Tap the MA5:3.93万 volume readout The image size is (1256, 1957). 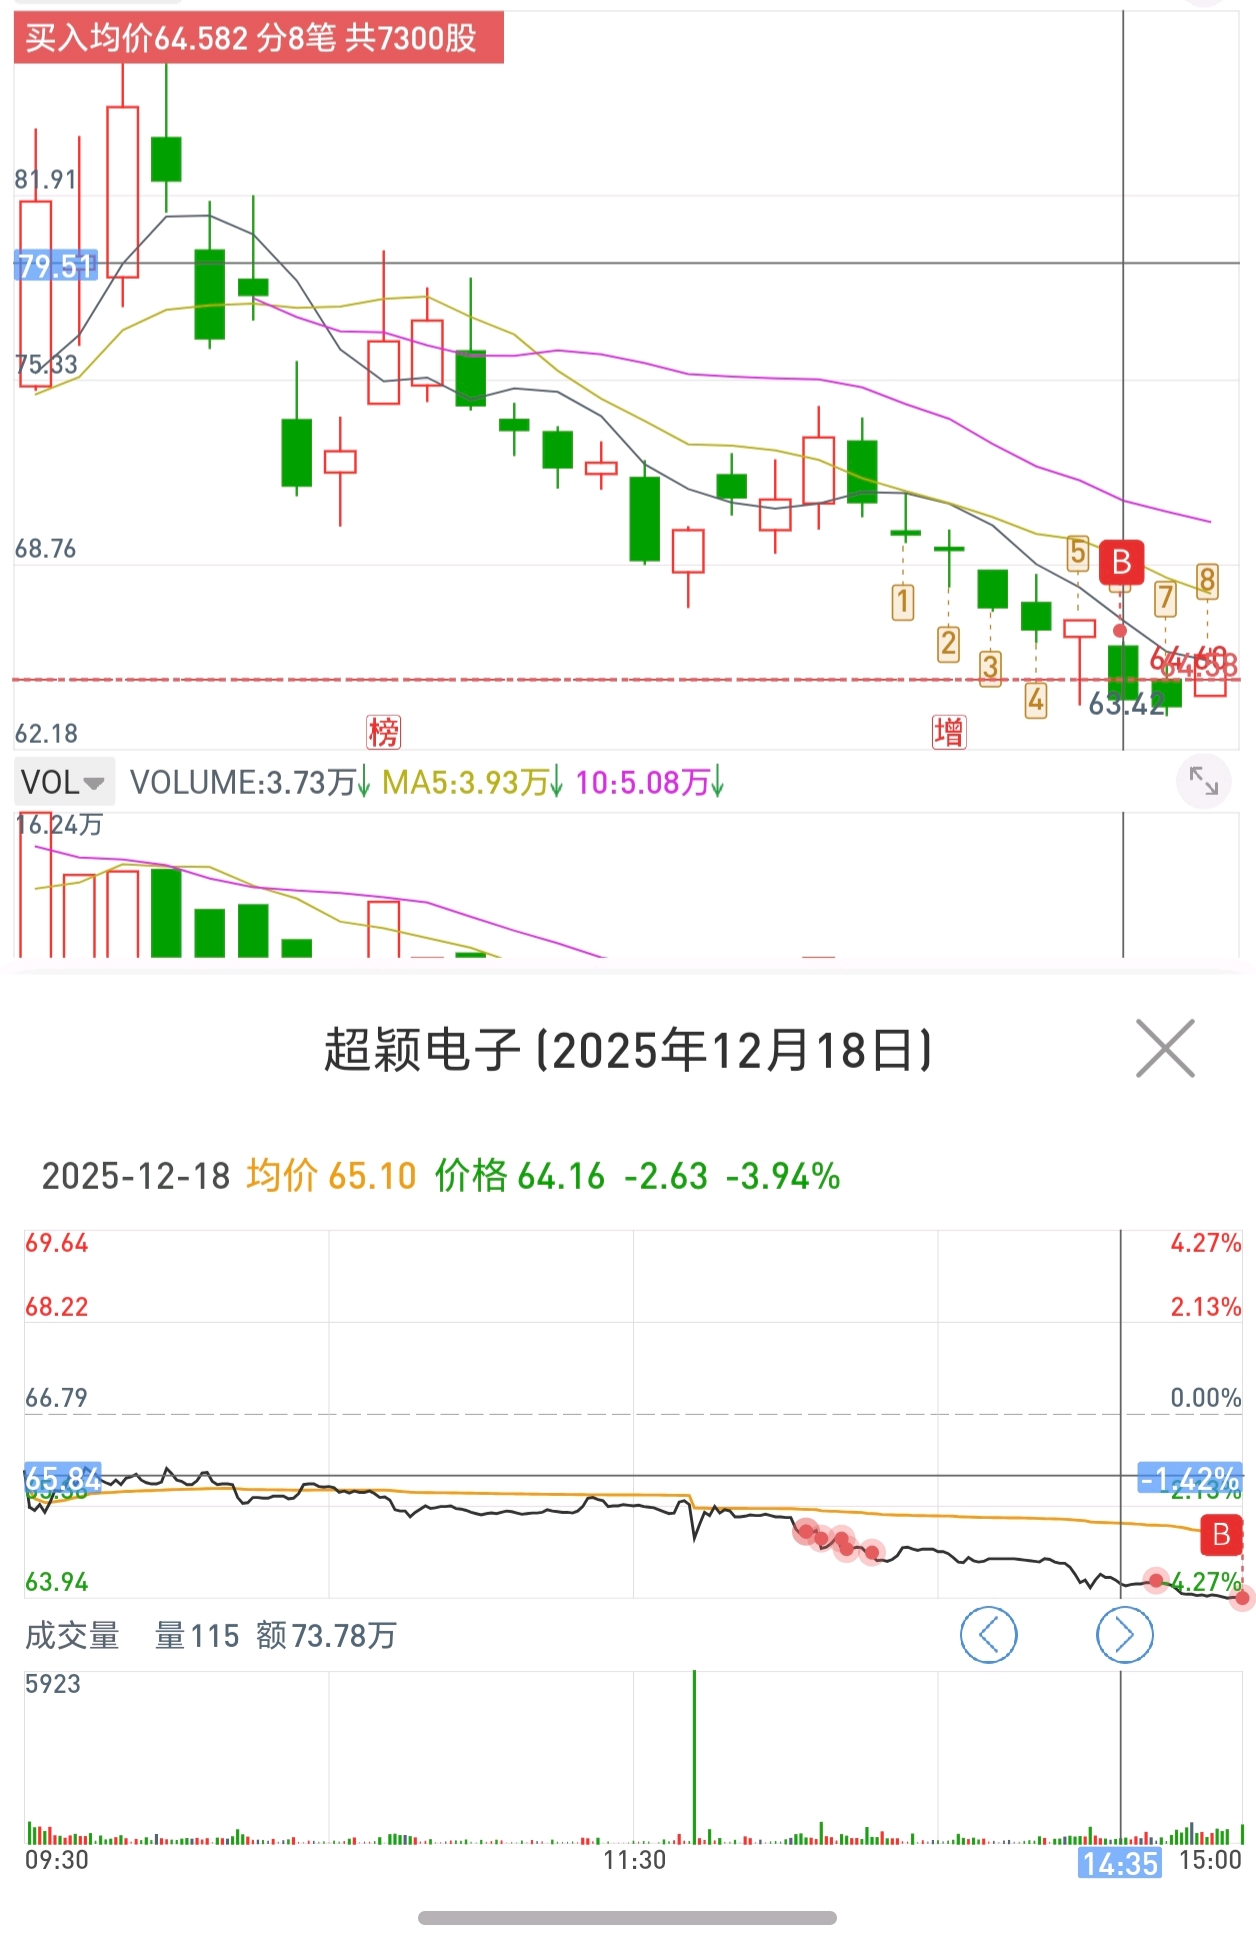(472, 782)
